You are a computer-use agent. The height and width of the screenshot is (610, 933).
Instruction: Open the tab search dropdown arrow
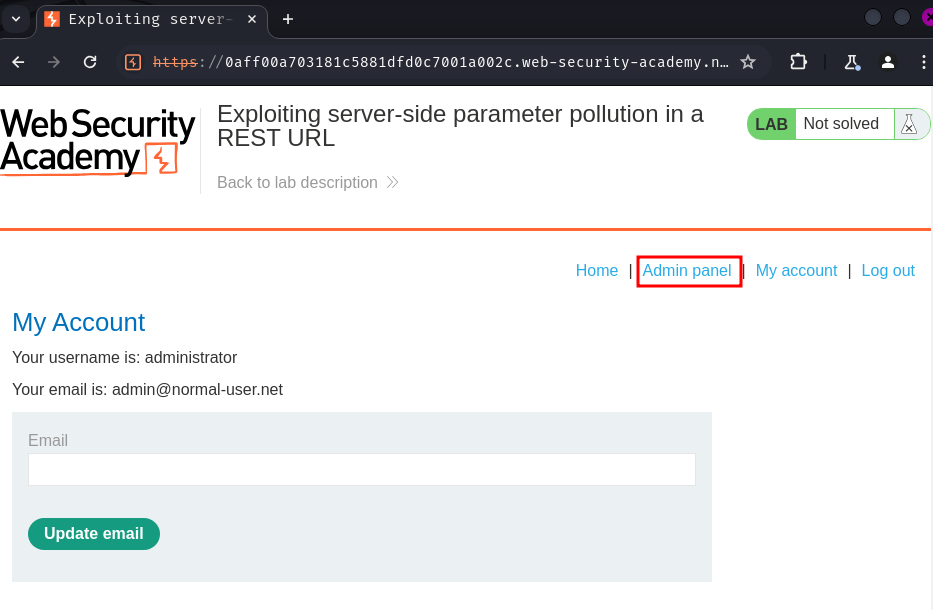16,19
